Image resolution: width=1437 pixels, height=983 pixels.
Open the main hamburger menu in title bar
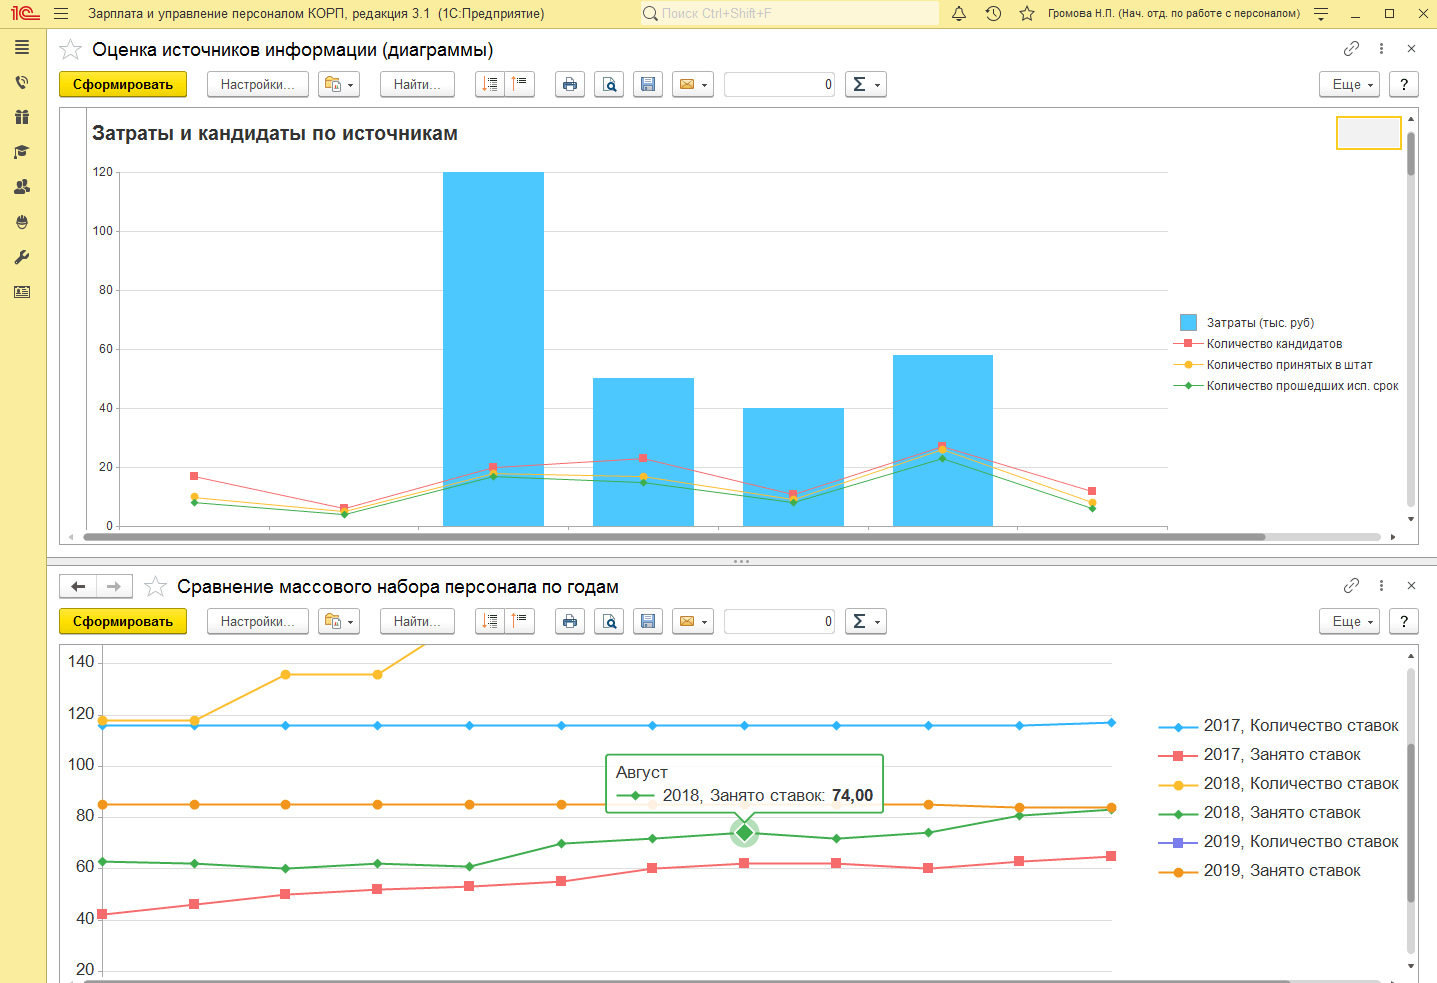point(61,14)
